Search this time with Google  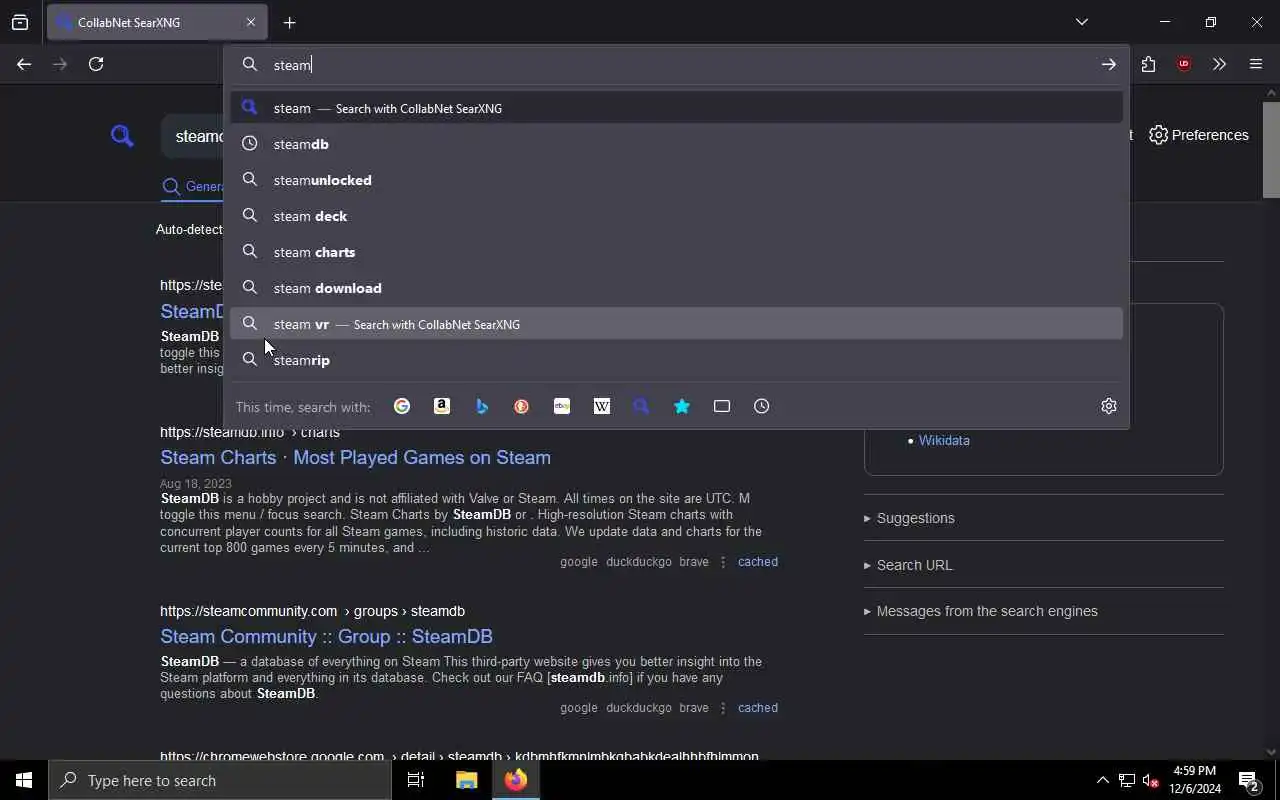pos(402,406)
